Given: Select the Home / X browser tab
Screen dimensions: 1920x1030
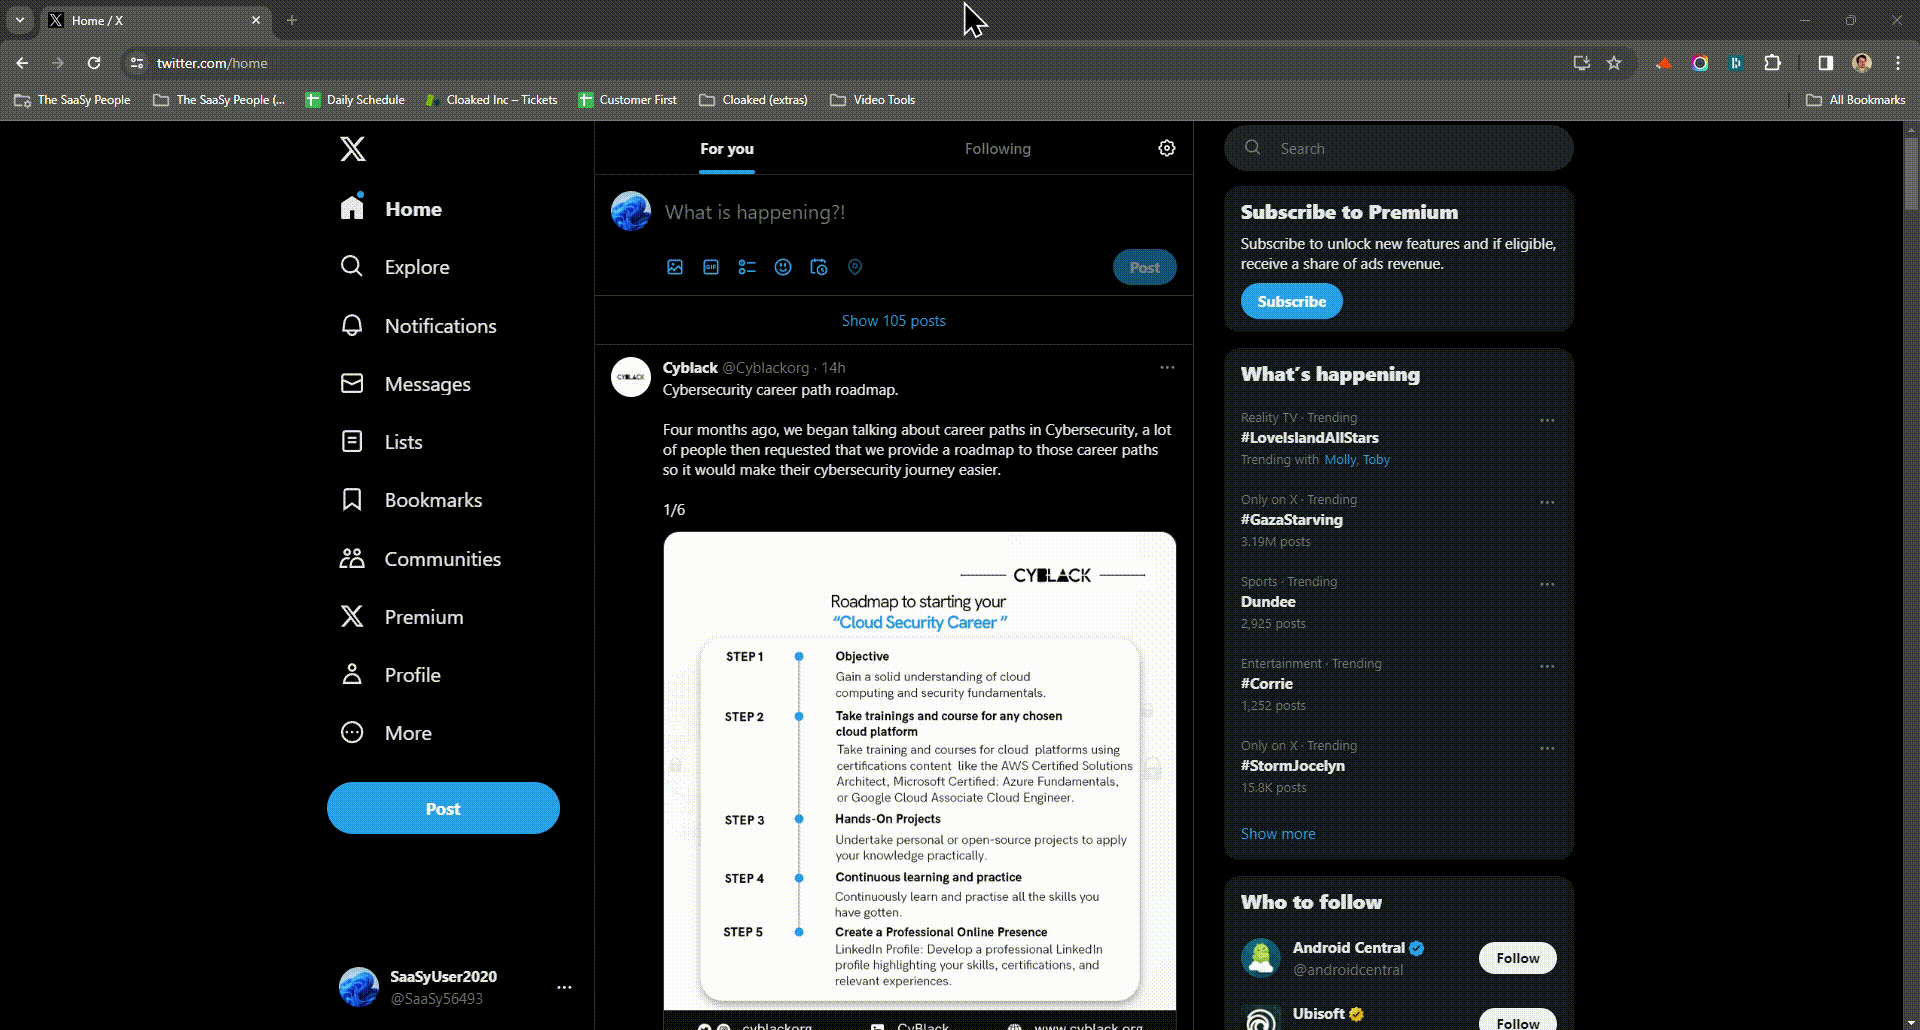Looking at the screenshot, I should click(x=155, y=20).
